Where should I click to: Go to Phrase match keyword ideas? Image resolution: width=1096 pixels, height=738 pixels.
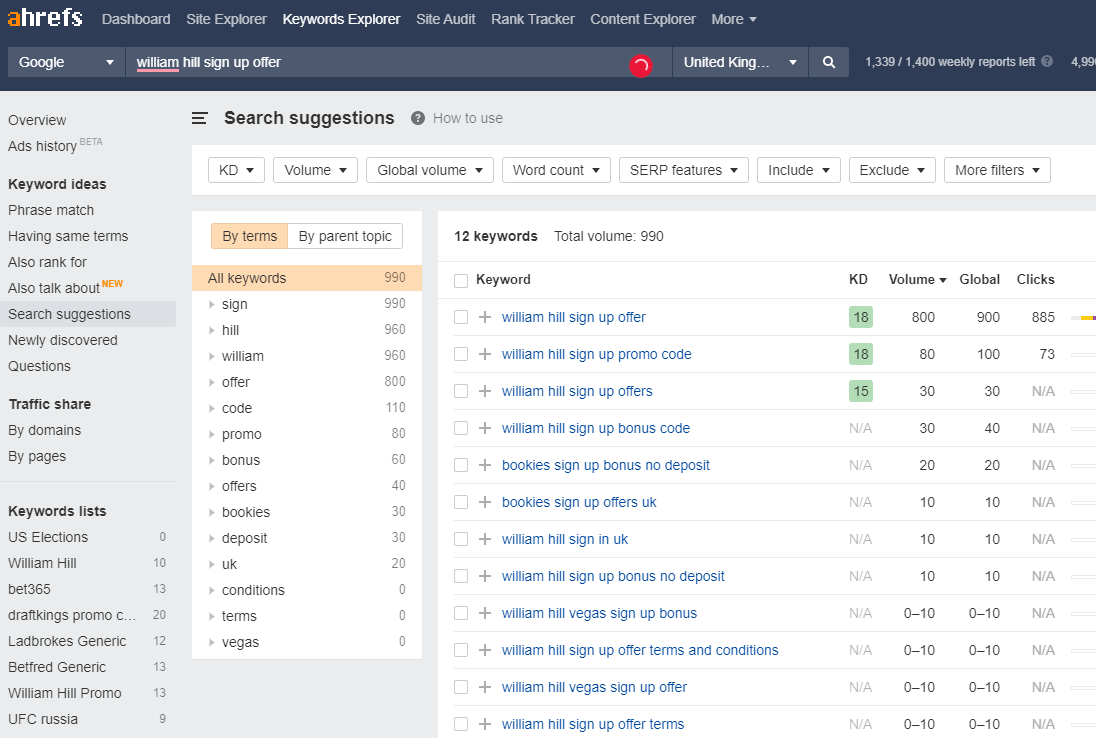[51, 210]
